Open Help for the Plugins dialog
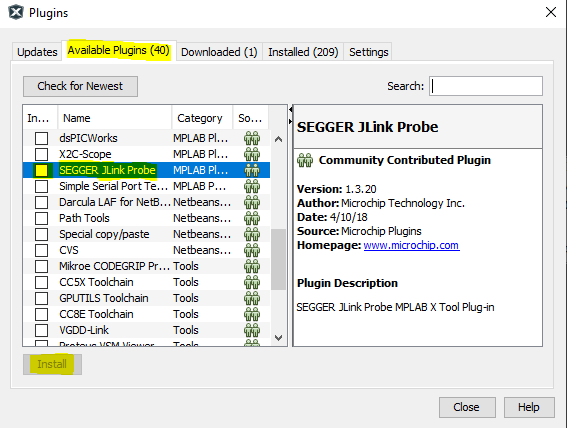 pos(529,407)
